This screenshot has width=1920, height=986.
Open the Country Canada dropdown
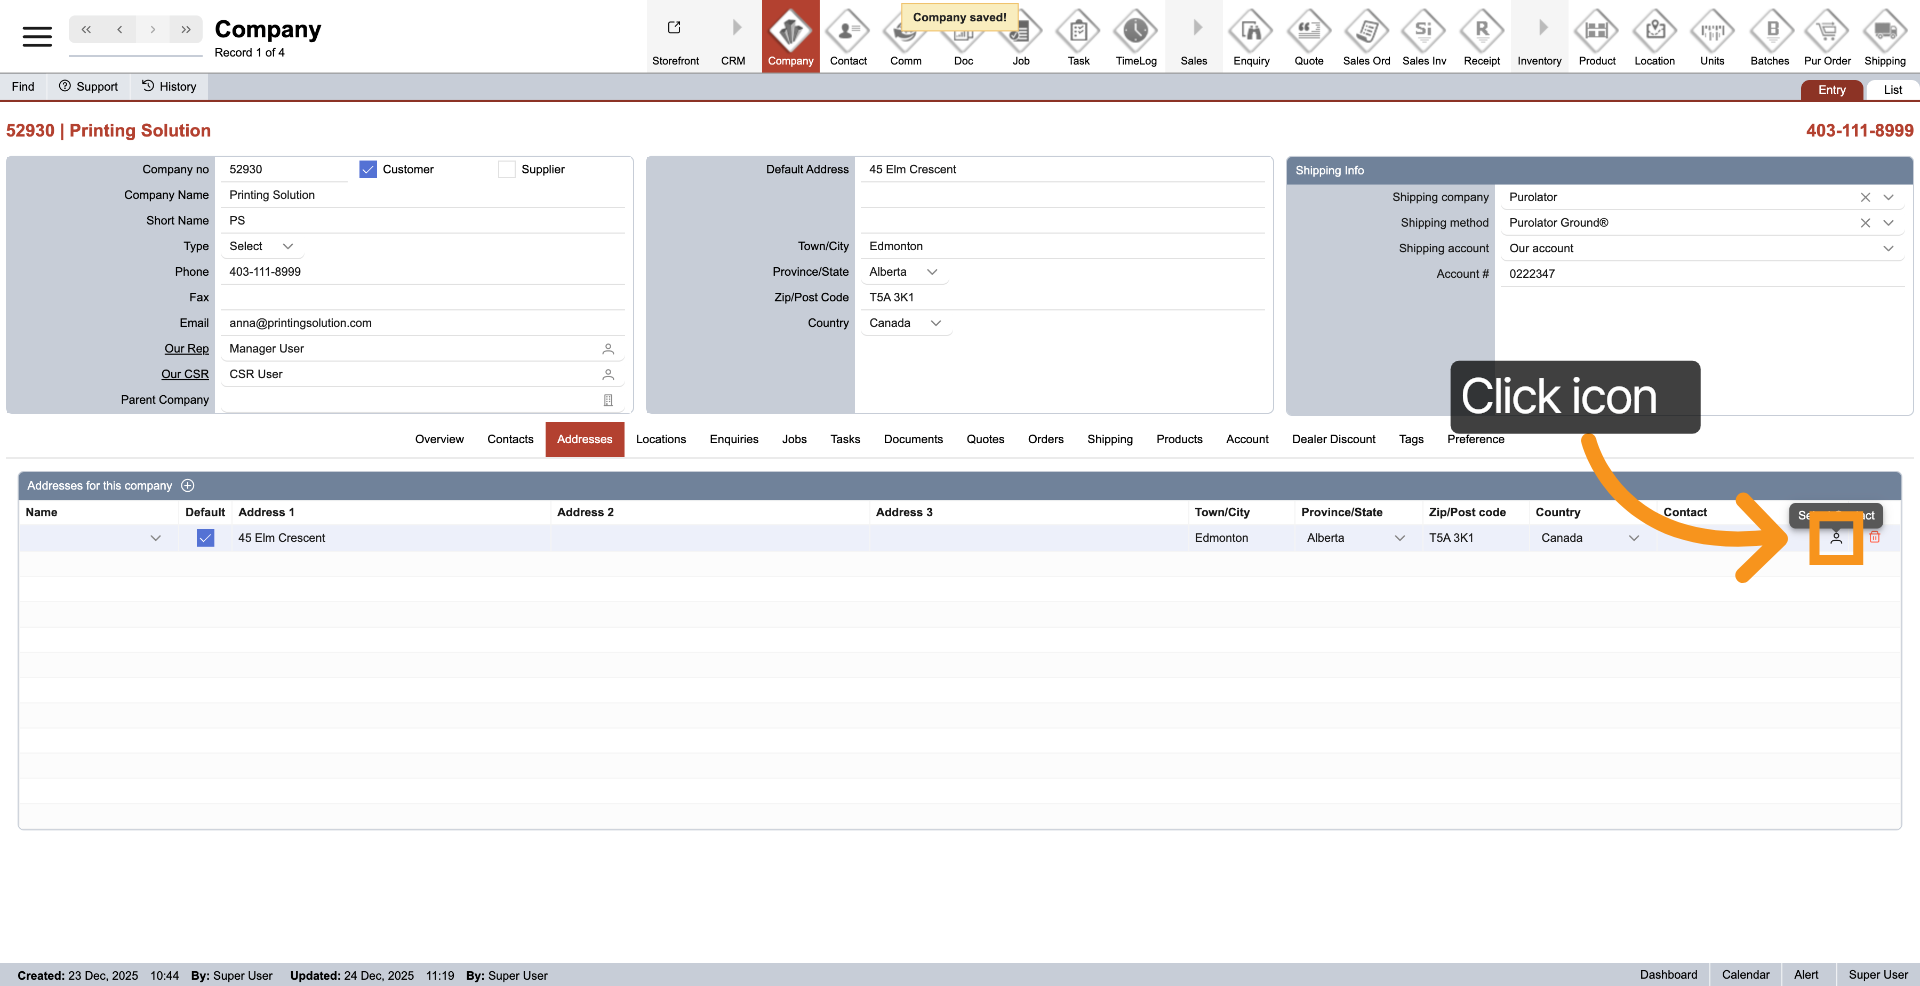pyautogui.click(x=936, y=324)
